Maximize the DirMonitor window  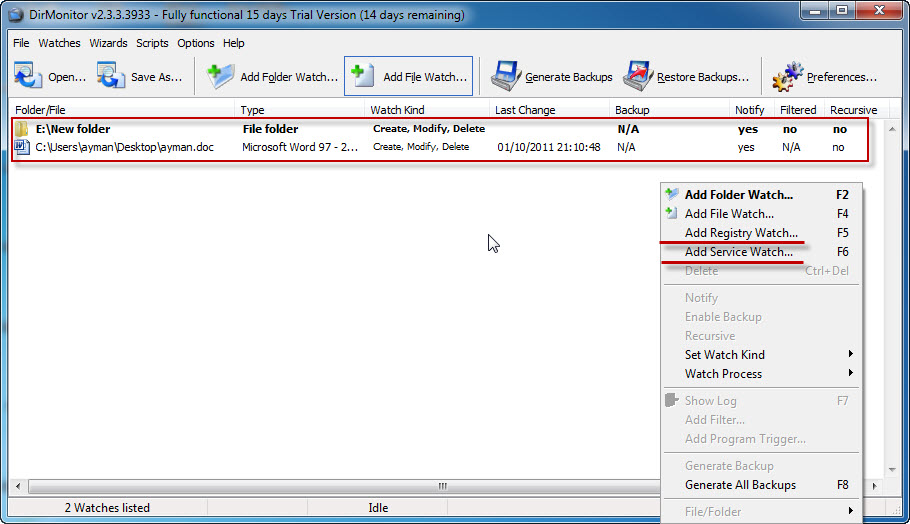[842, 11]
